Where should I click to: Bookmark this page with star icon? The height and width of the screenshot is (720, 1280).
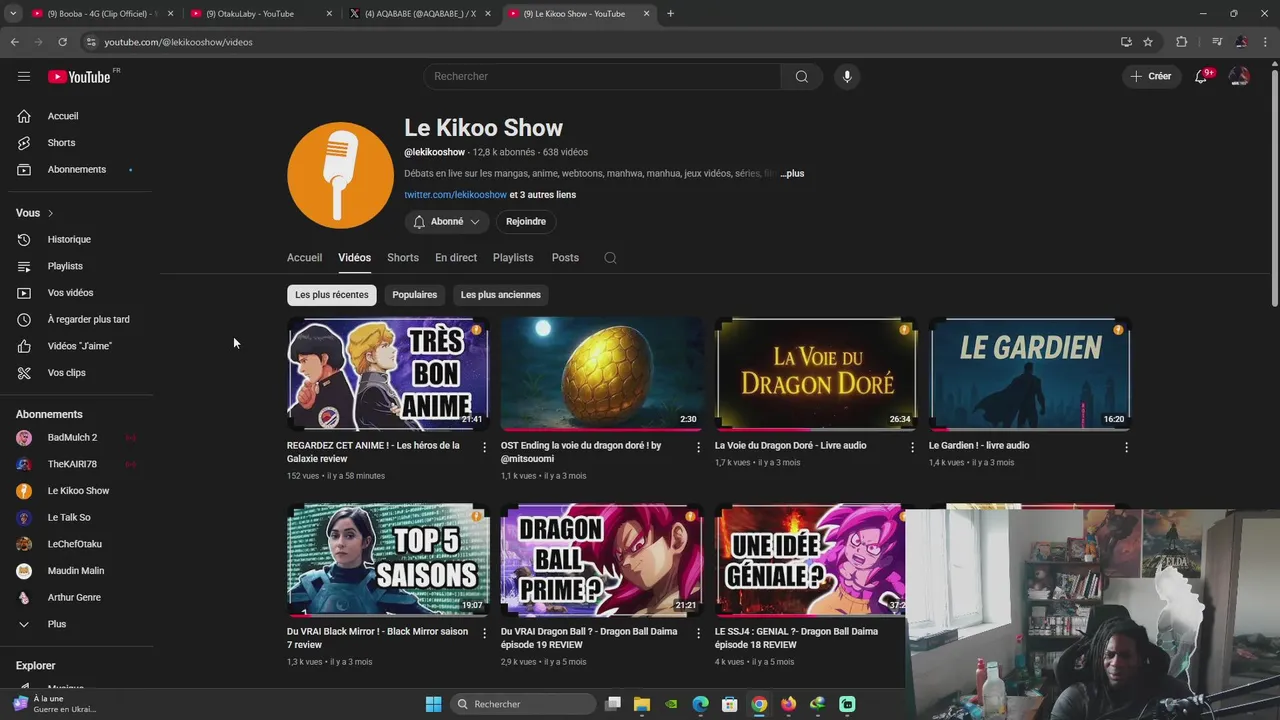(x=1148, y=42)
